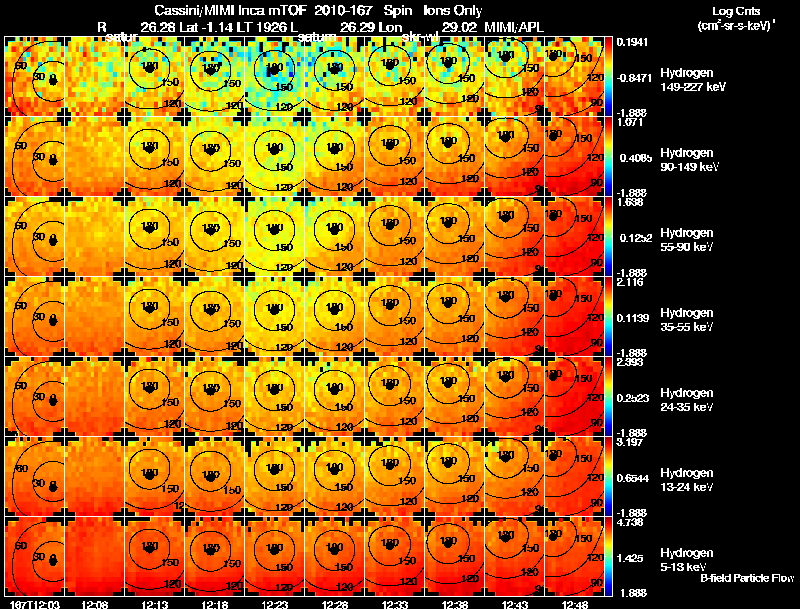The height and width of the screenshot is (609, 800).
Task: Click the "Ions Only" header text
Action: 453,11
